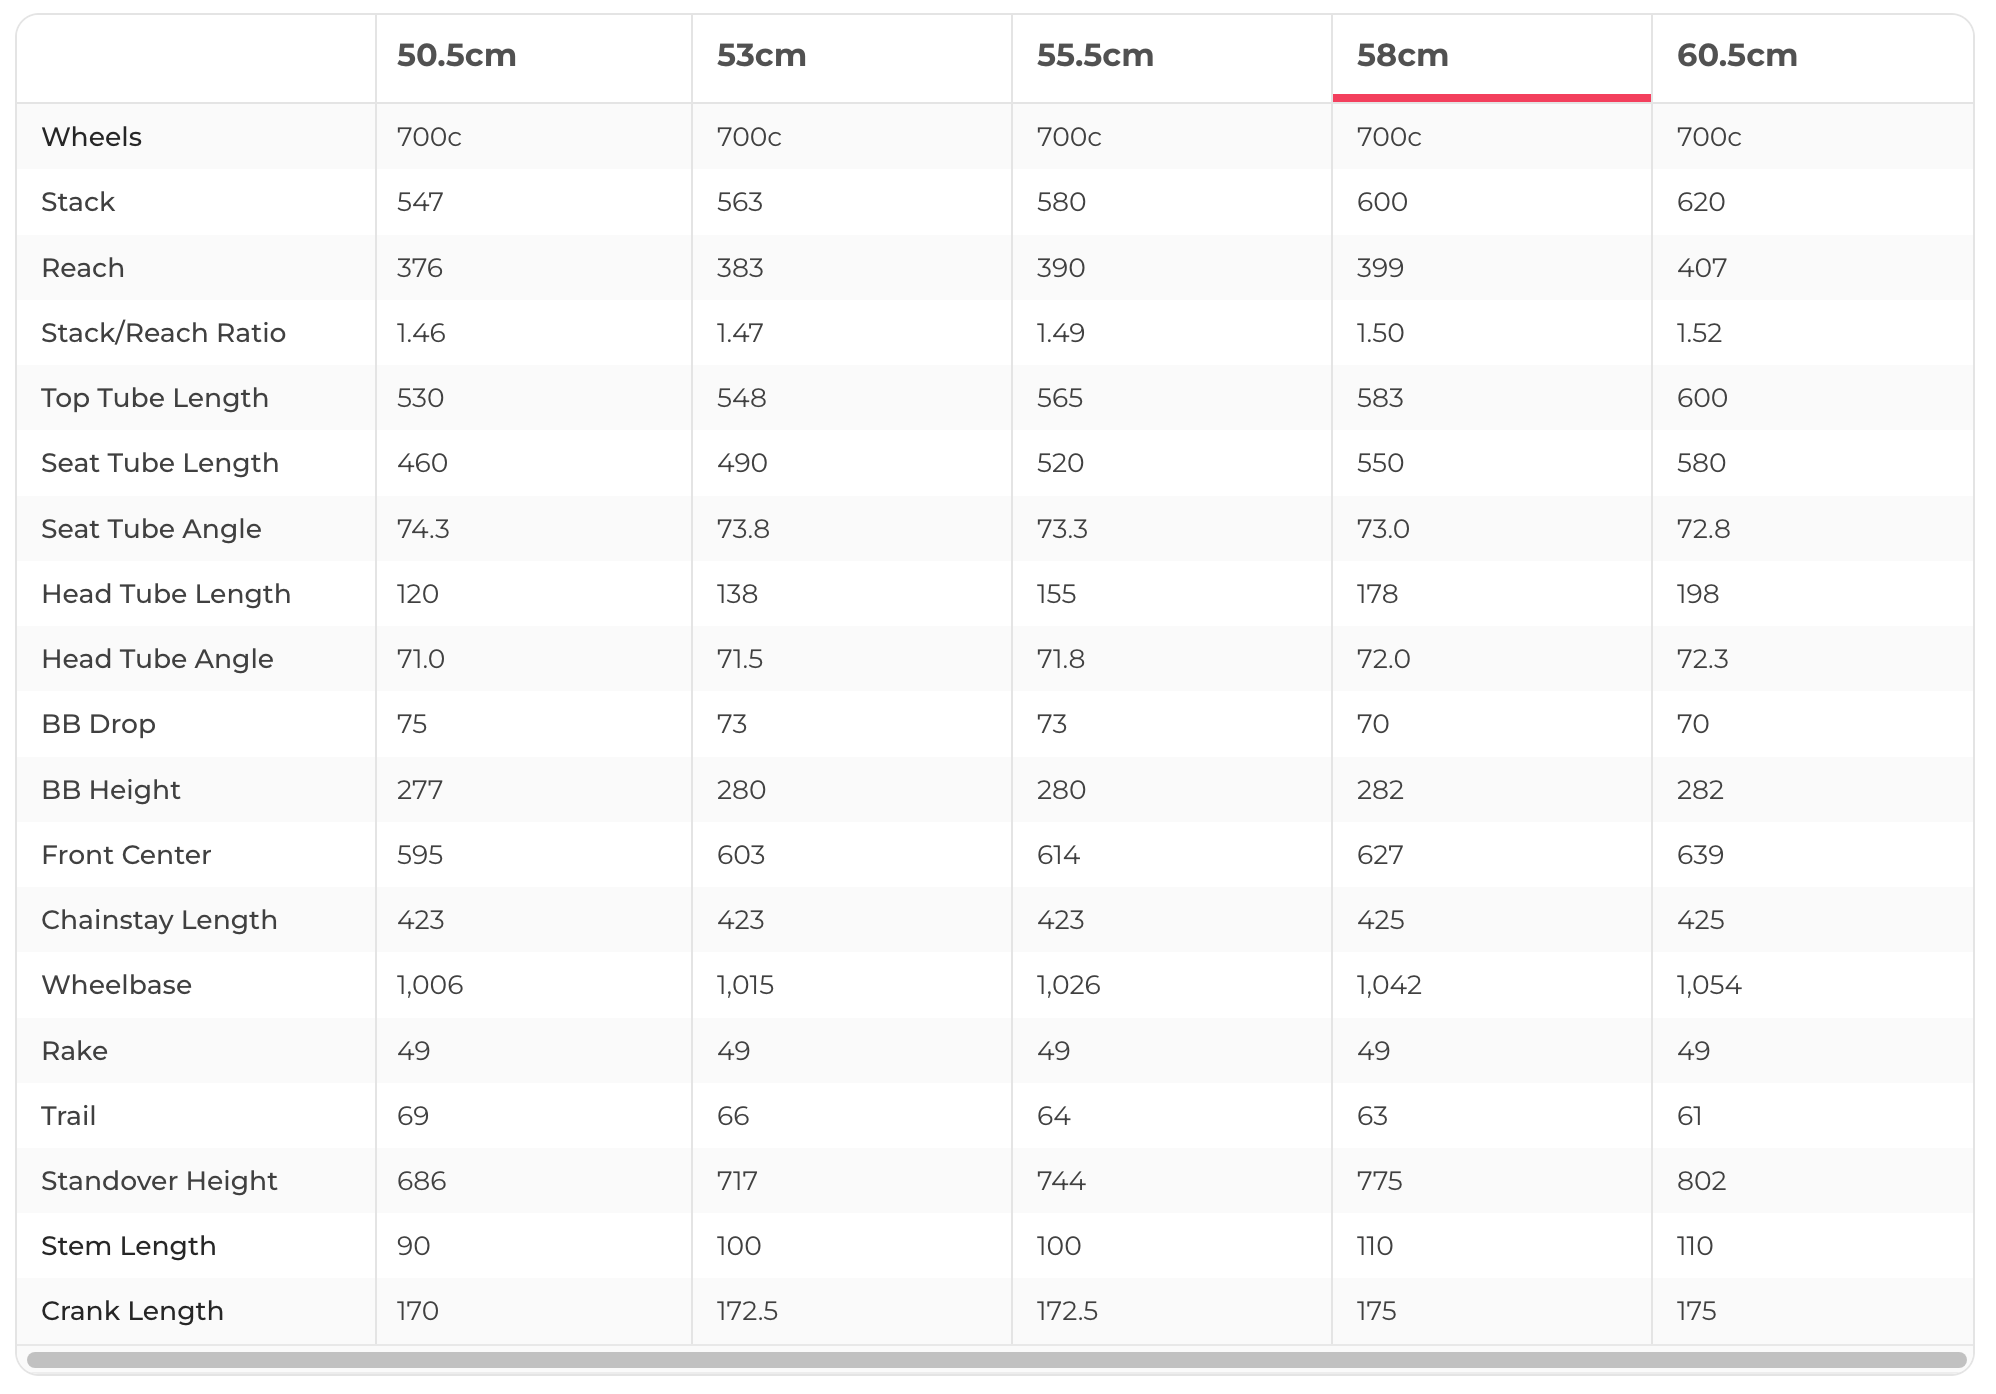Click the 53cm Front Center value 603
Image resolution: width=1996 pixels, height=1394 pixels.
coord(741,855)
